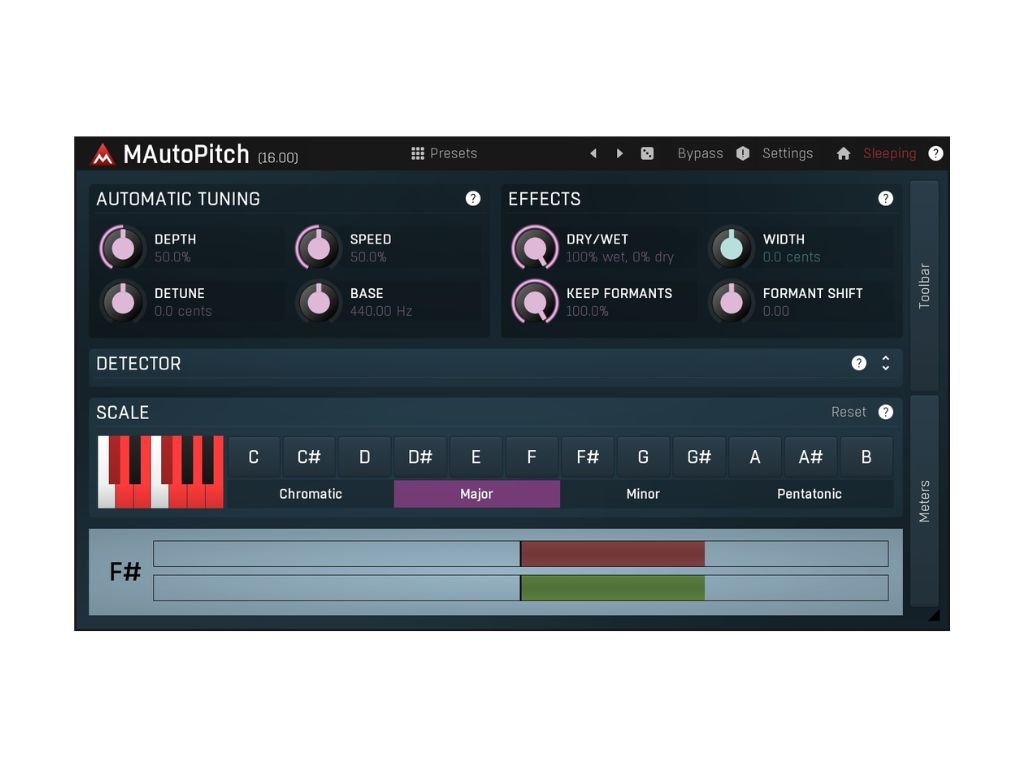Open Automatic Tuning help icon
The image size is (1024, 767).
click(473, 199)
